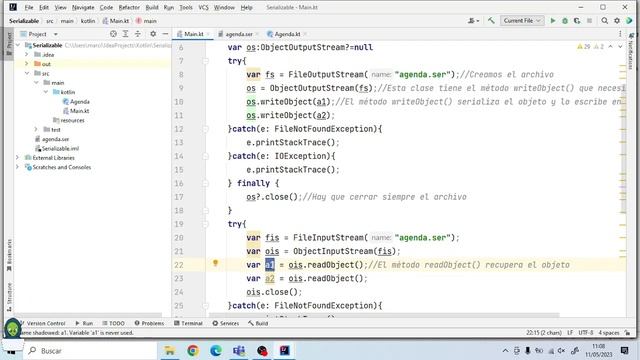This screenshot has width=640, height=360.
Task: Switch to Agenda.kt editor tab
Action: coord(287,34)
